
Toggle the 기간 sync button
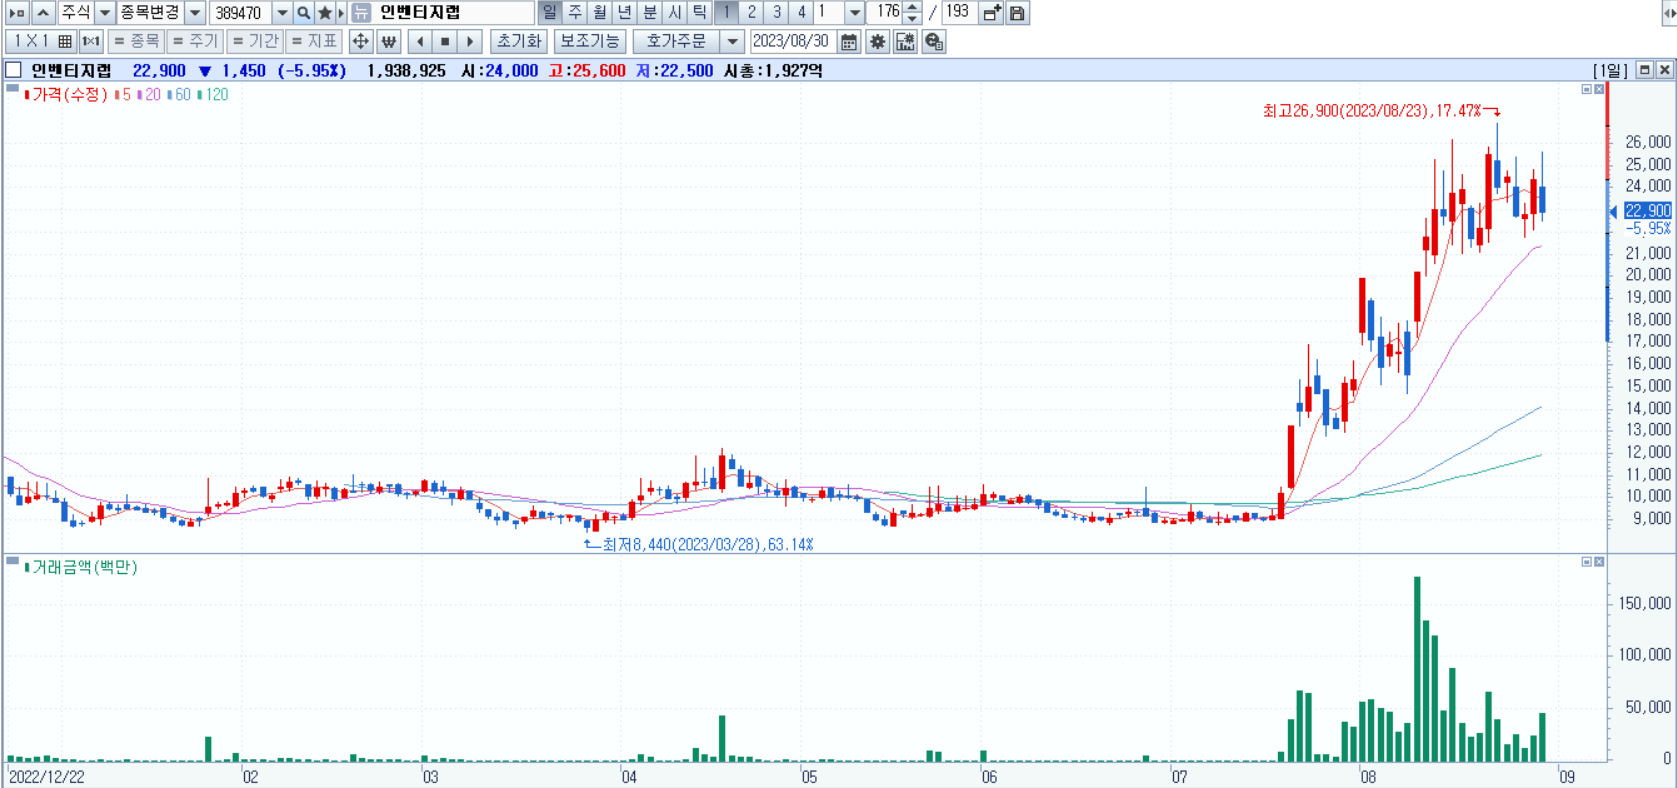point(255,41)
